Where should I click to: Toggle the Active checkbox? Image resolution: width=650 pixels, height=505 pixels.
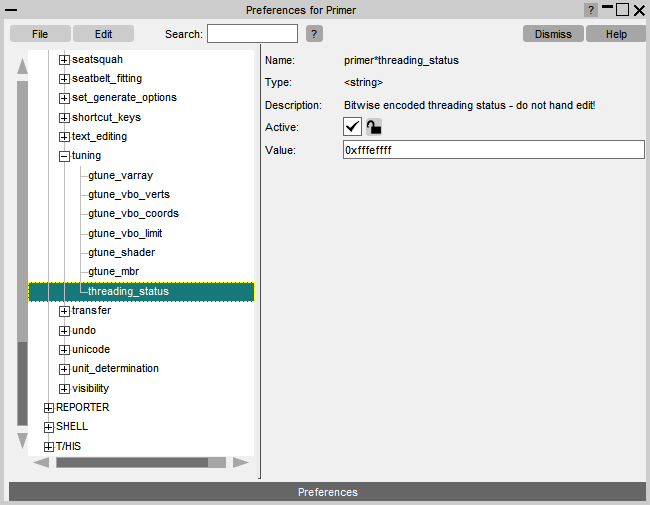click(352, 127)
